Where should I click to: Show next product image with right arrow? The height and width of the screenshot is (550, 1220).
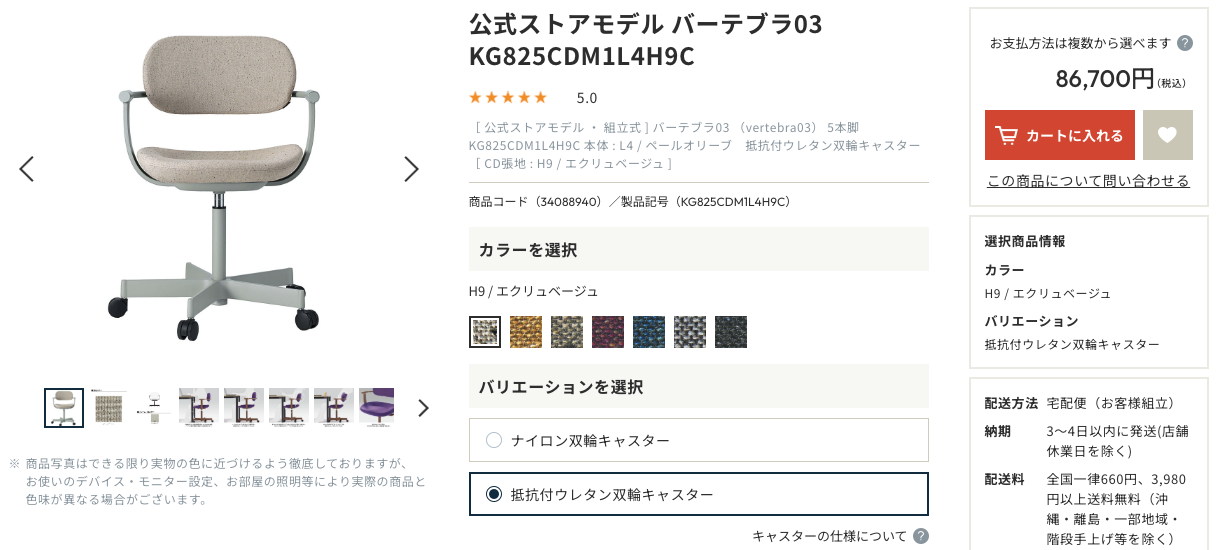pyautogui.click(x=411, y=169)
